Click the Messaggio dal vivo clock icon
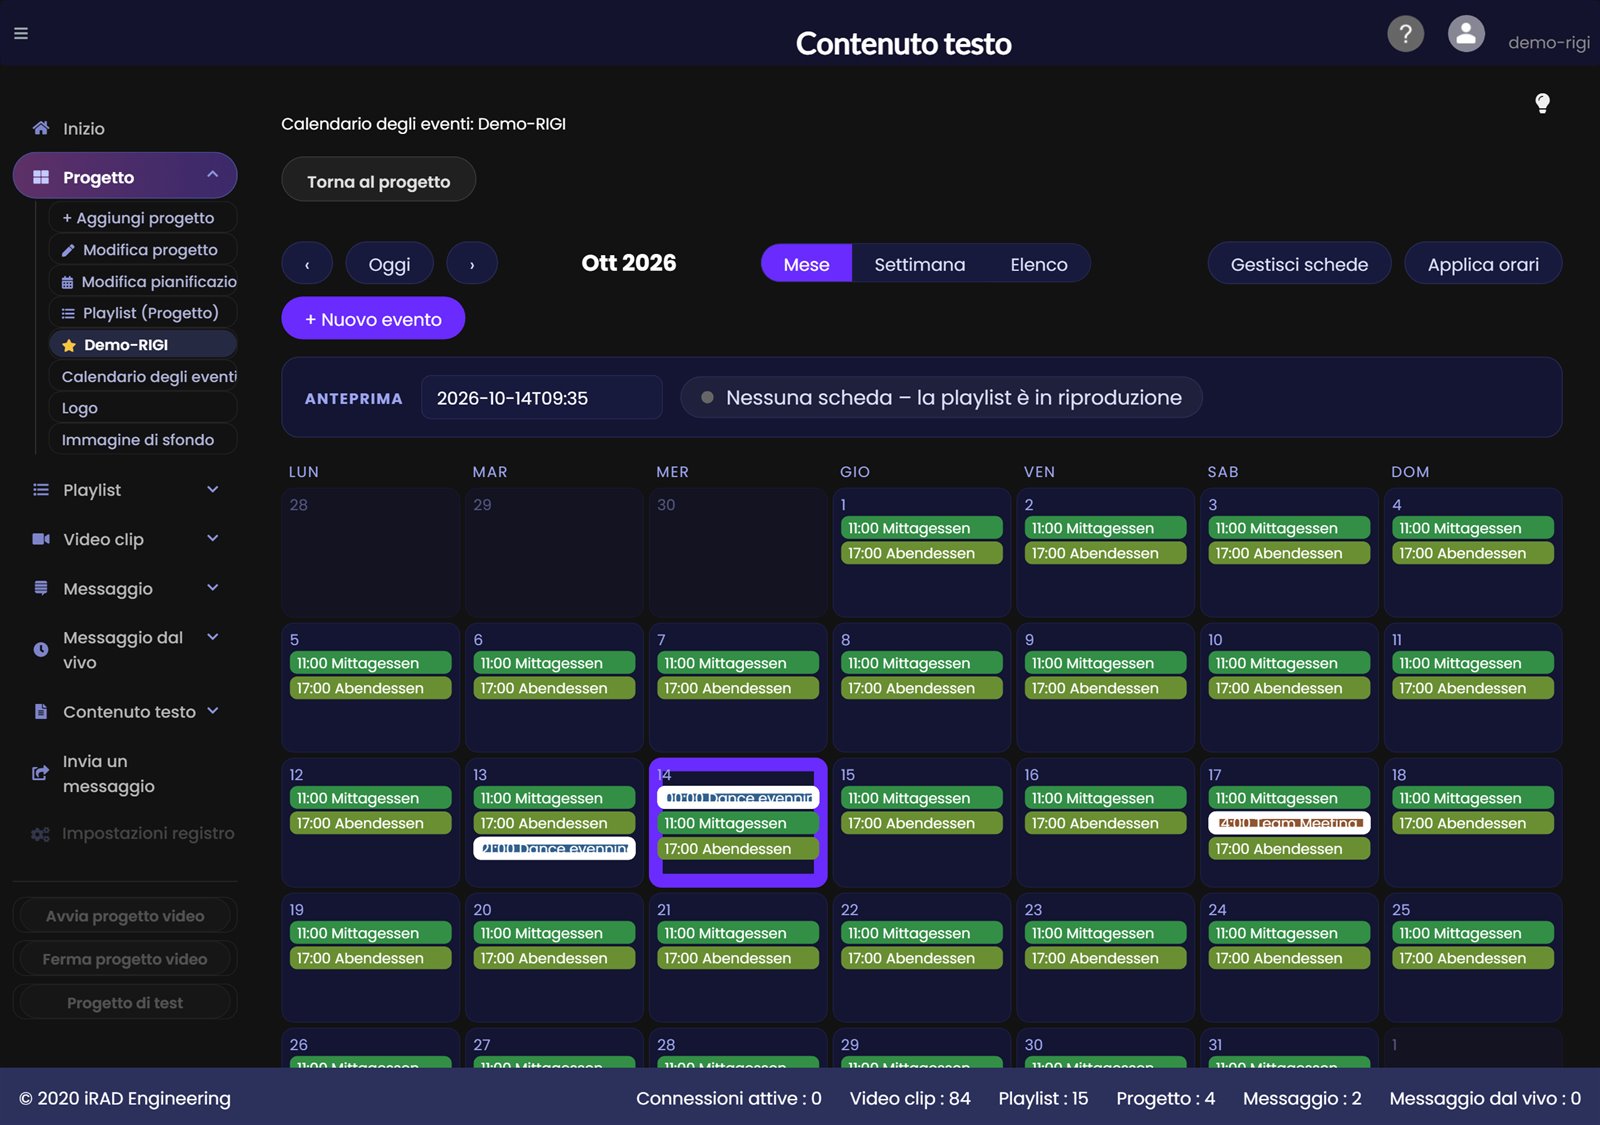 [41, 649]
